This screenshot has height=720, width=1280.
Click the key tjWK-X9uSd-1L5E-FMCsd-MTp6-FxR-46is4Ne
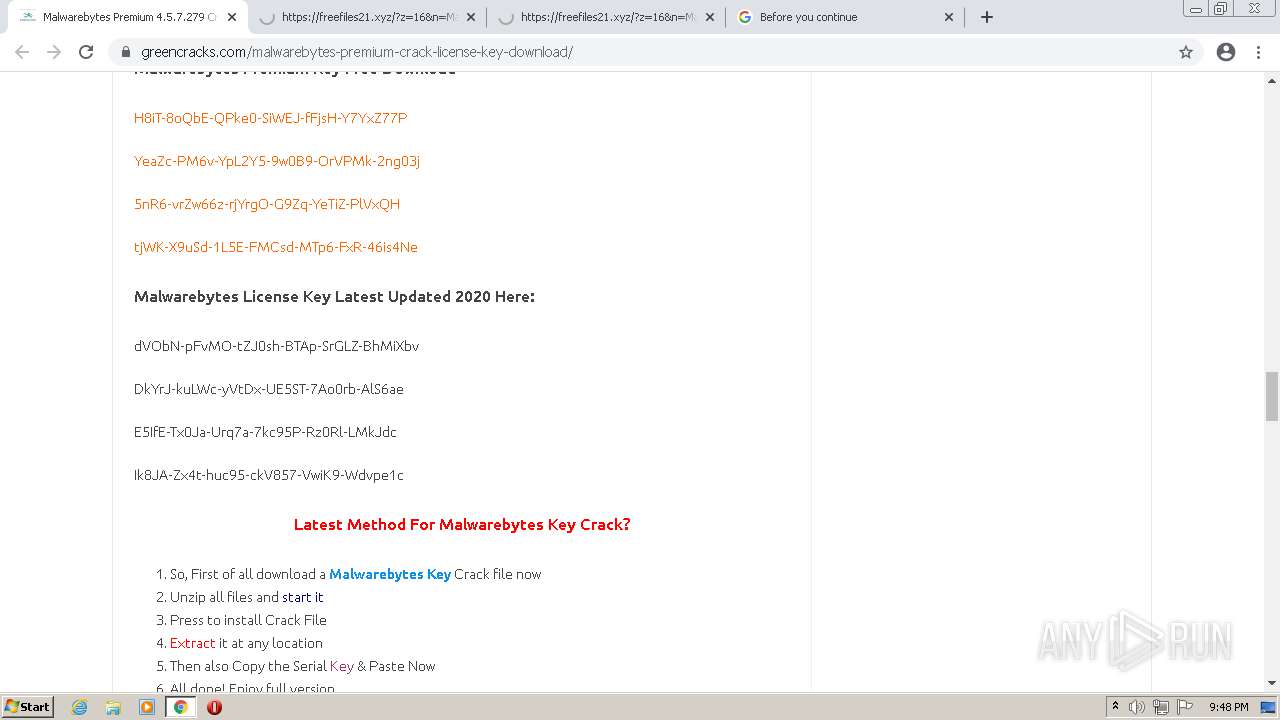coord(276,247)
